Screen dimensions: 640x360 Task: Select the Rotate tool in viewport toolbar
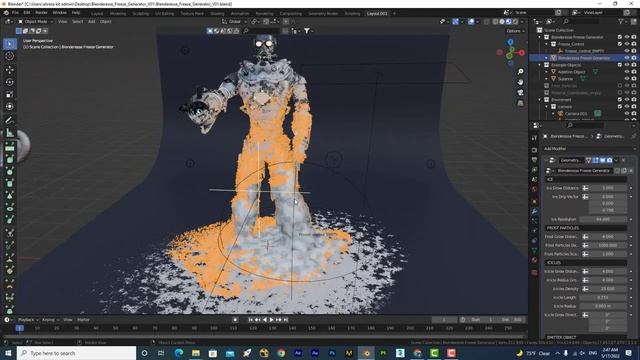pyautogui.click(x=10, y=82)
